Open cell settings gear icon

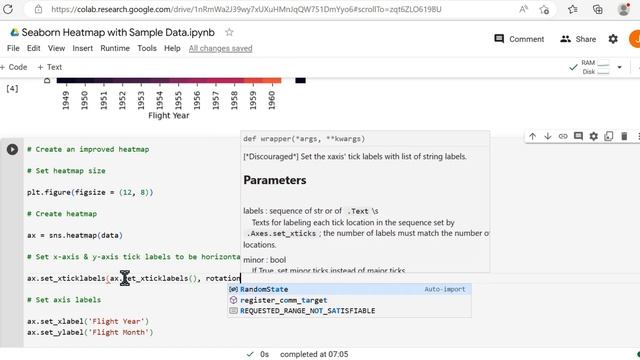(x=593, y=136)
